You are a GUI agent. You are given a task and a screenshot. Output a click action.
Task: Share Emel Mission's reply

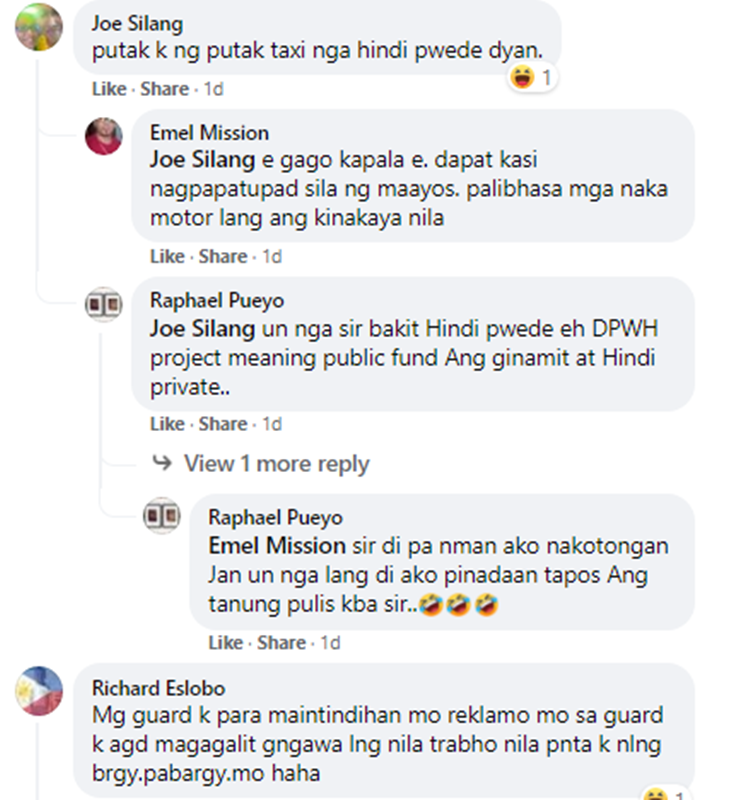[223, 256]
